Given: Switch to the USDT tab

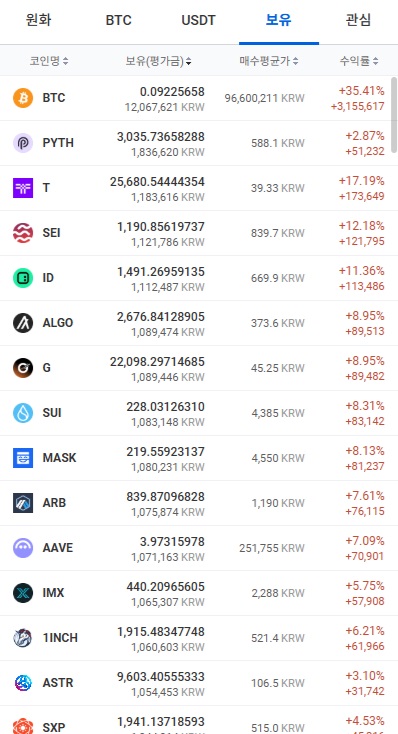Looking at the screenshot, I should click(x=199, y=20).
